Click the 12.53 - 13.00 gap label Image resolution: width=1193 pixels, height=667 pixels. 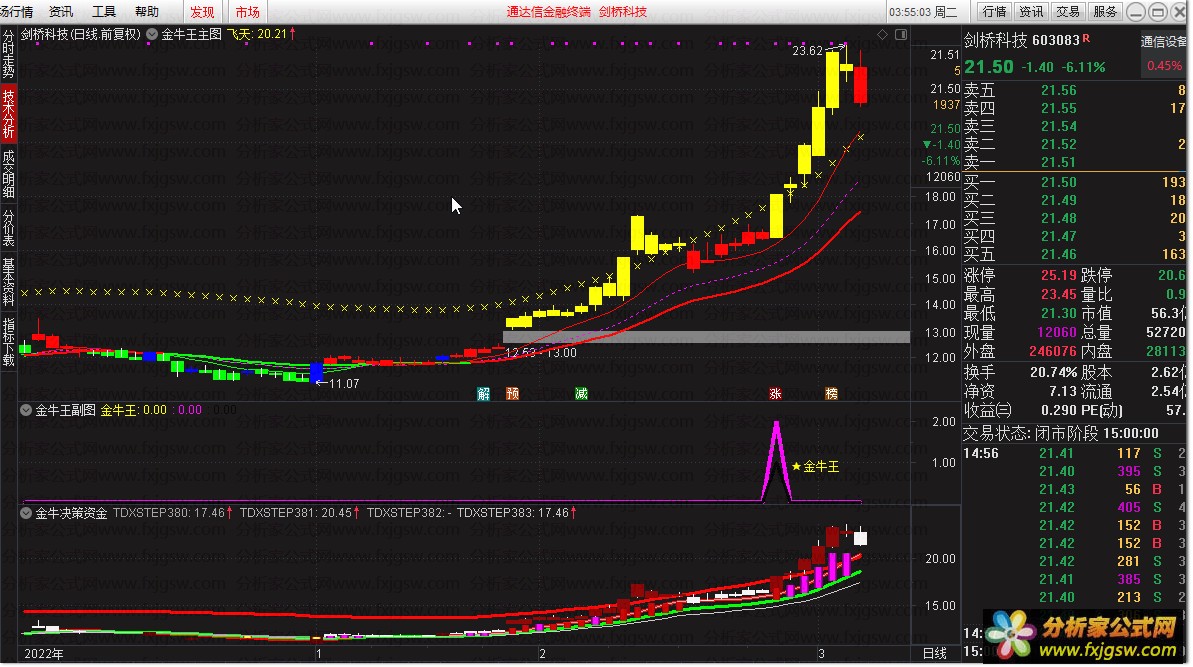[x=541, y=352]
